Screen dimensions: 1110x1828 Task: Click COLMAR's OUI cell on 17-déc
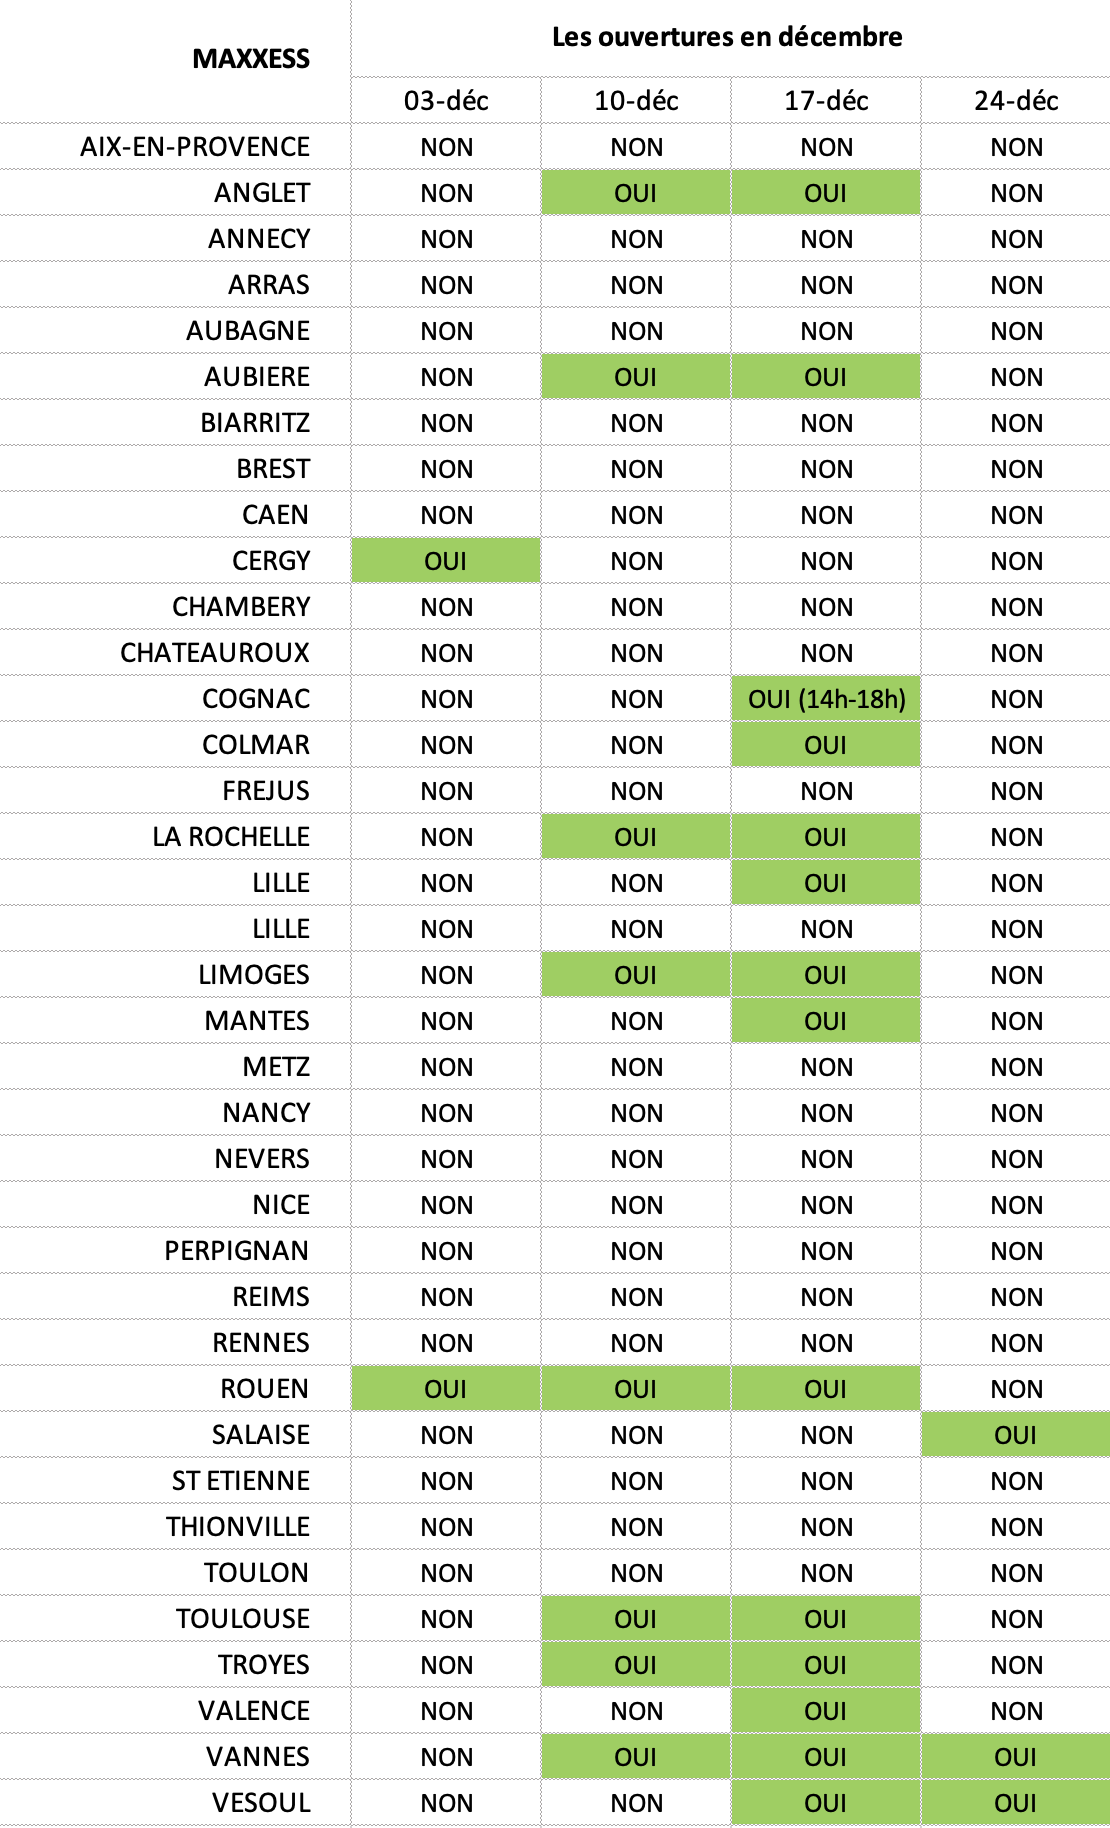coord(826,745)
